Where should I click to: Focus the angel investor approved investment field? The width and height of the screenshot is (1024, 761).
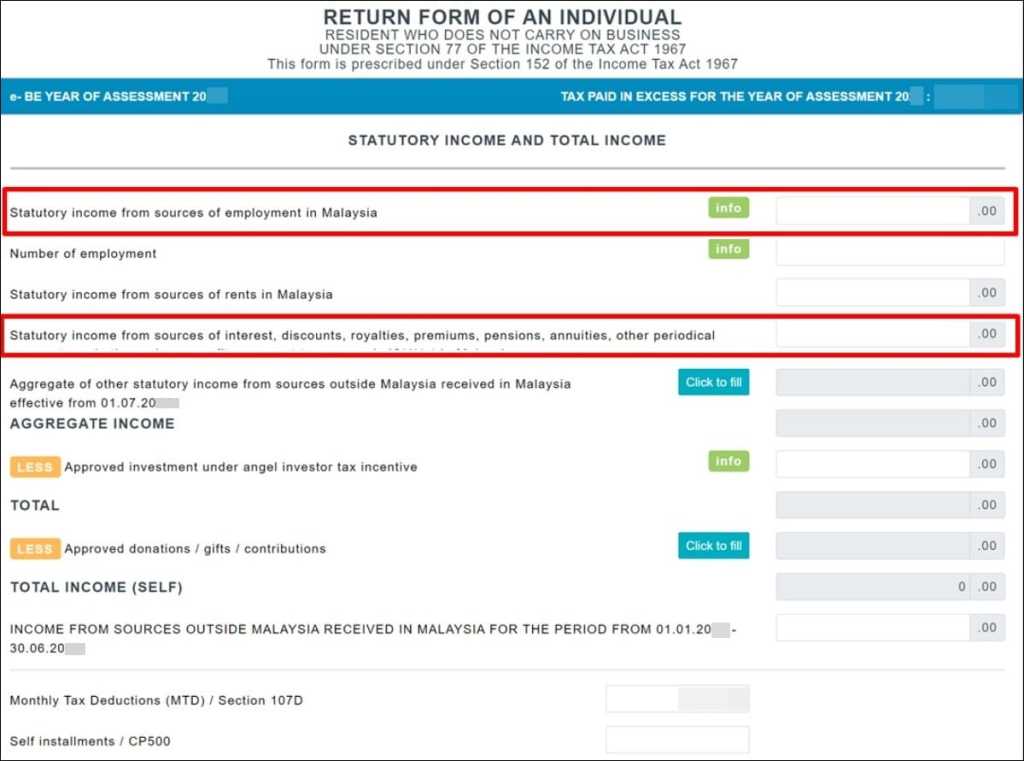[872, 464]
